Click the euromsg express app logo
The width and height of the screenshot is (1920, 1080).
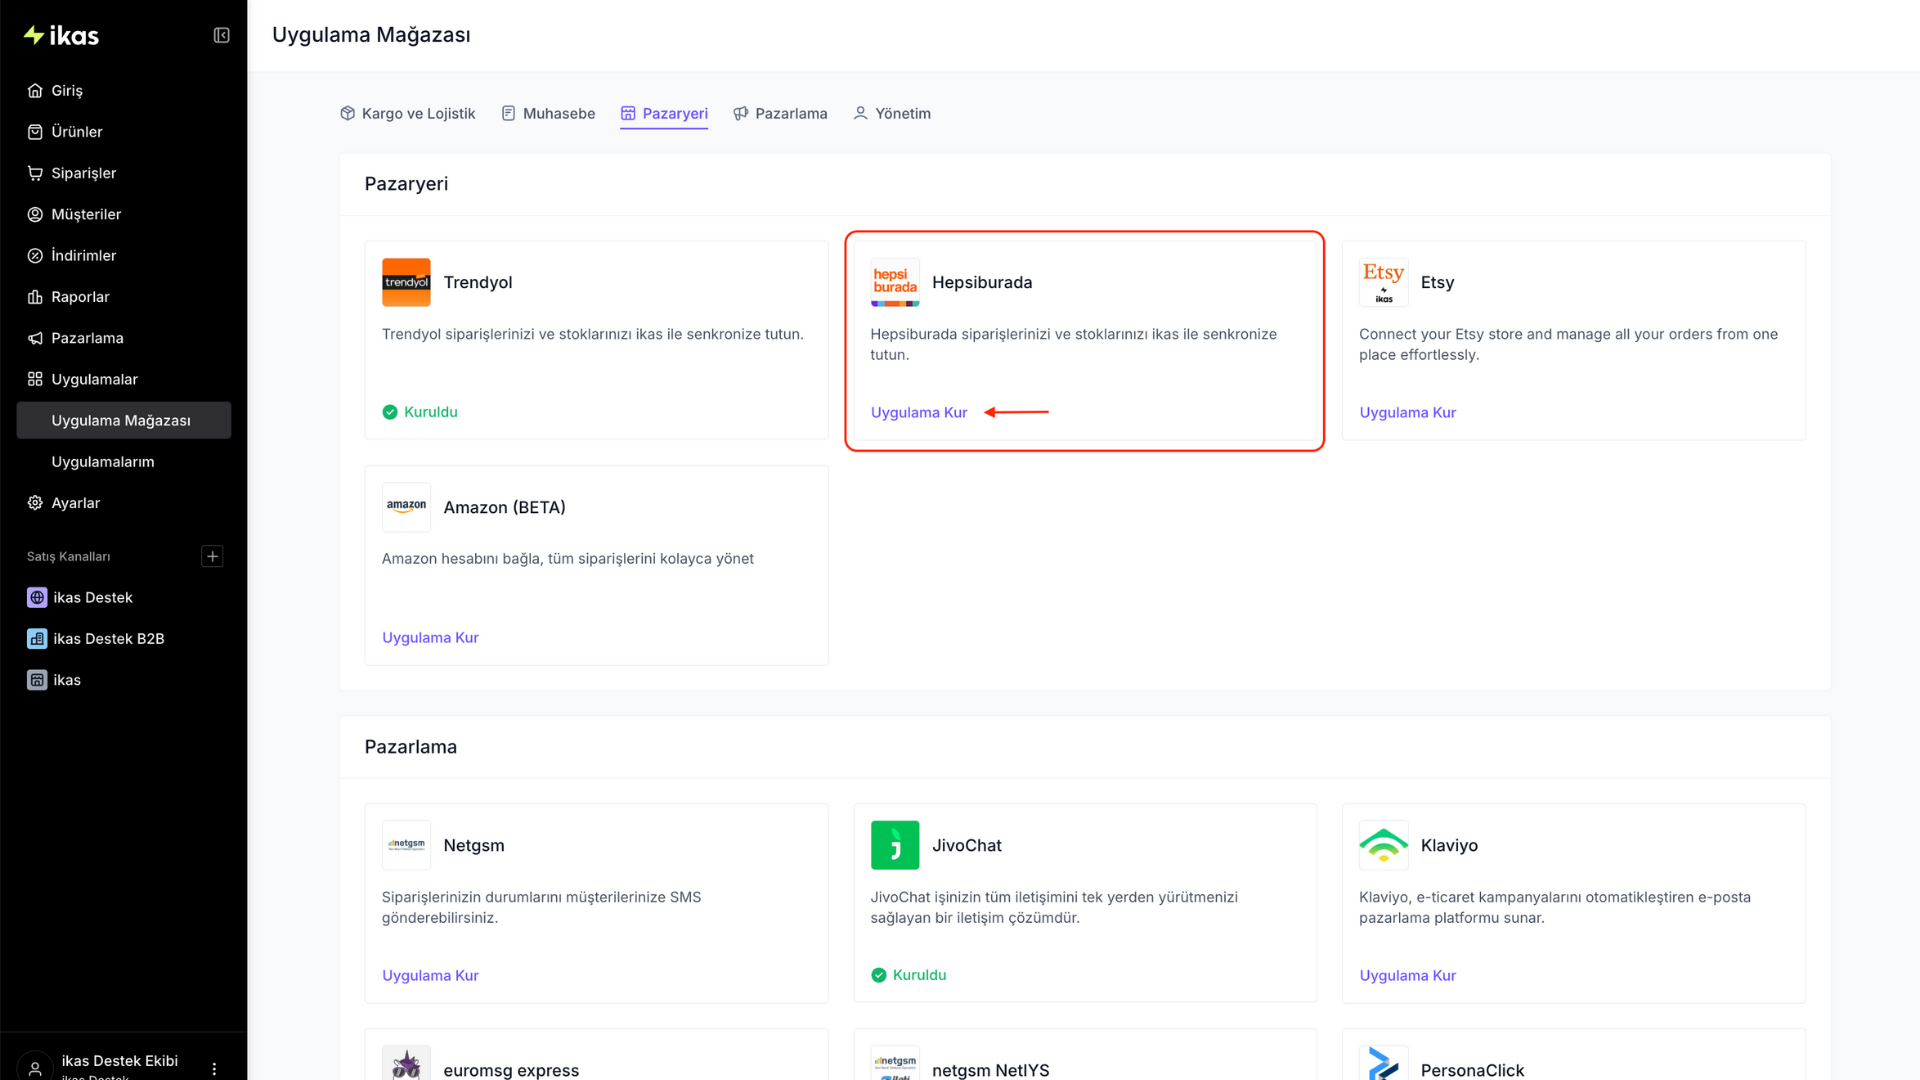coord(406,1063)
